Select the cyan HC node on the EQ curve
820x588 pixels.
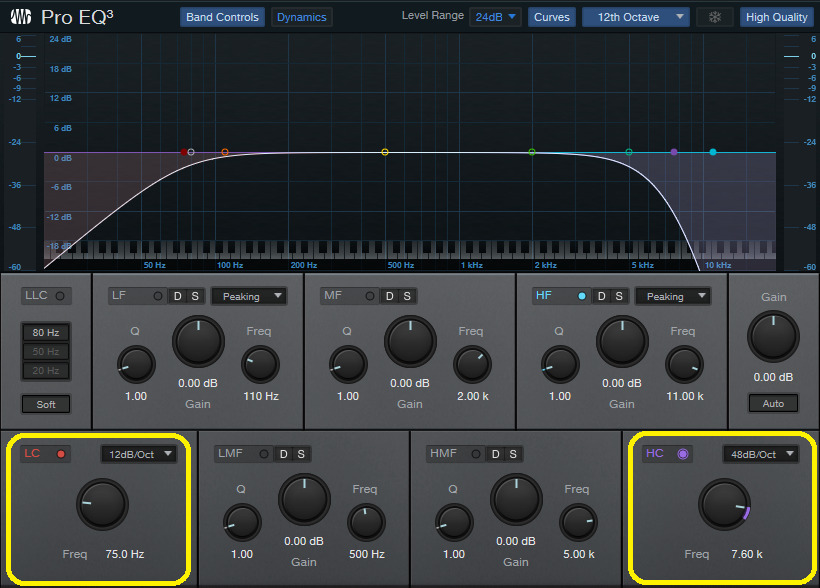coord(712,150)
